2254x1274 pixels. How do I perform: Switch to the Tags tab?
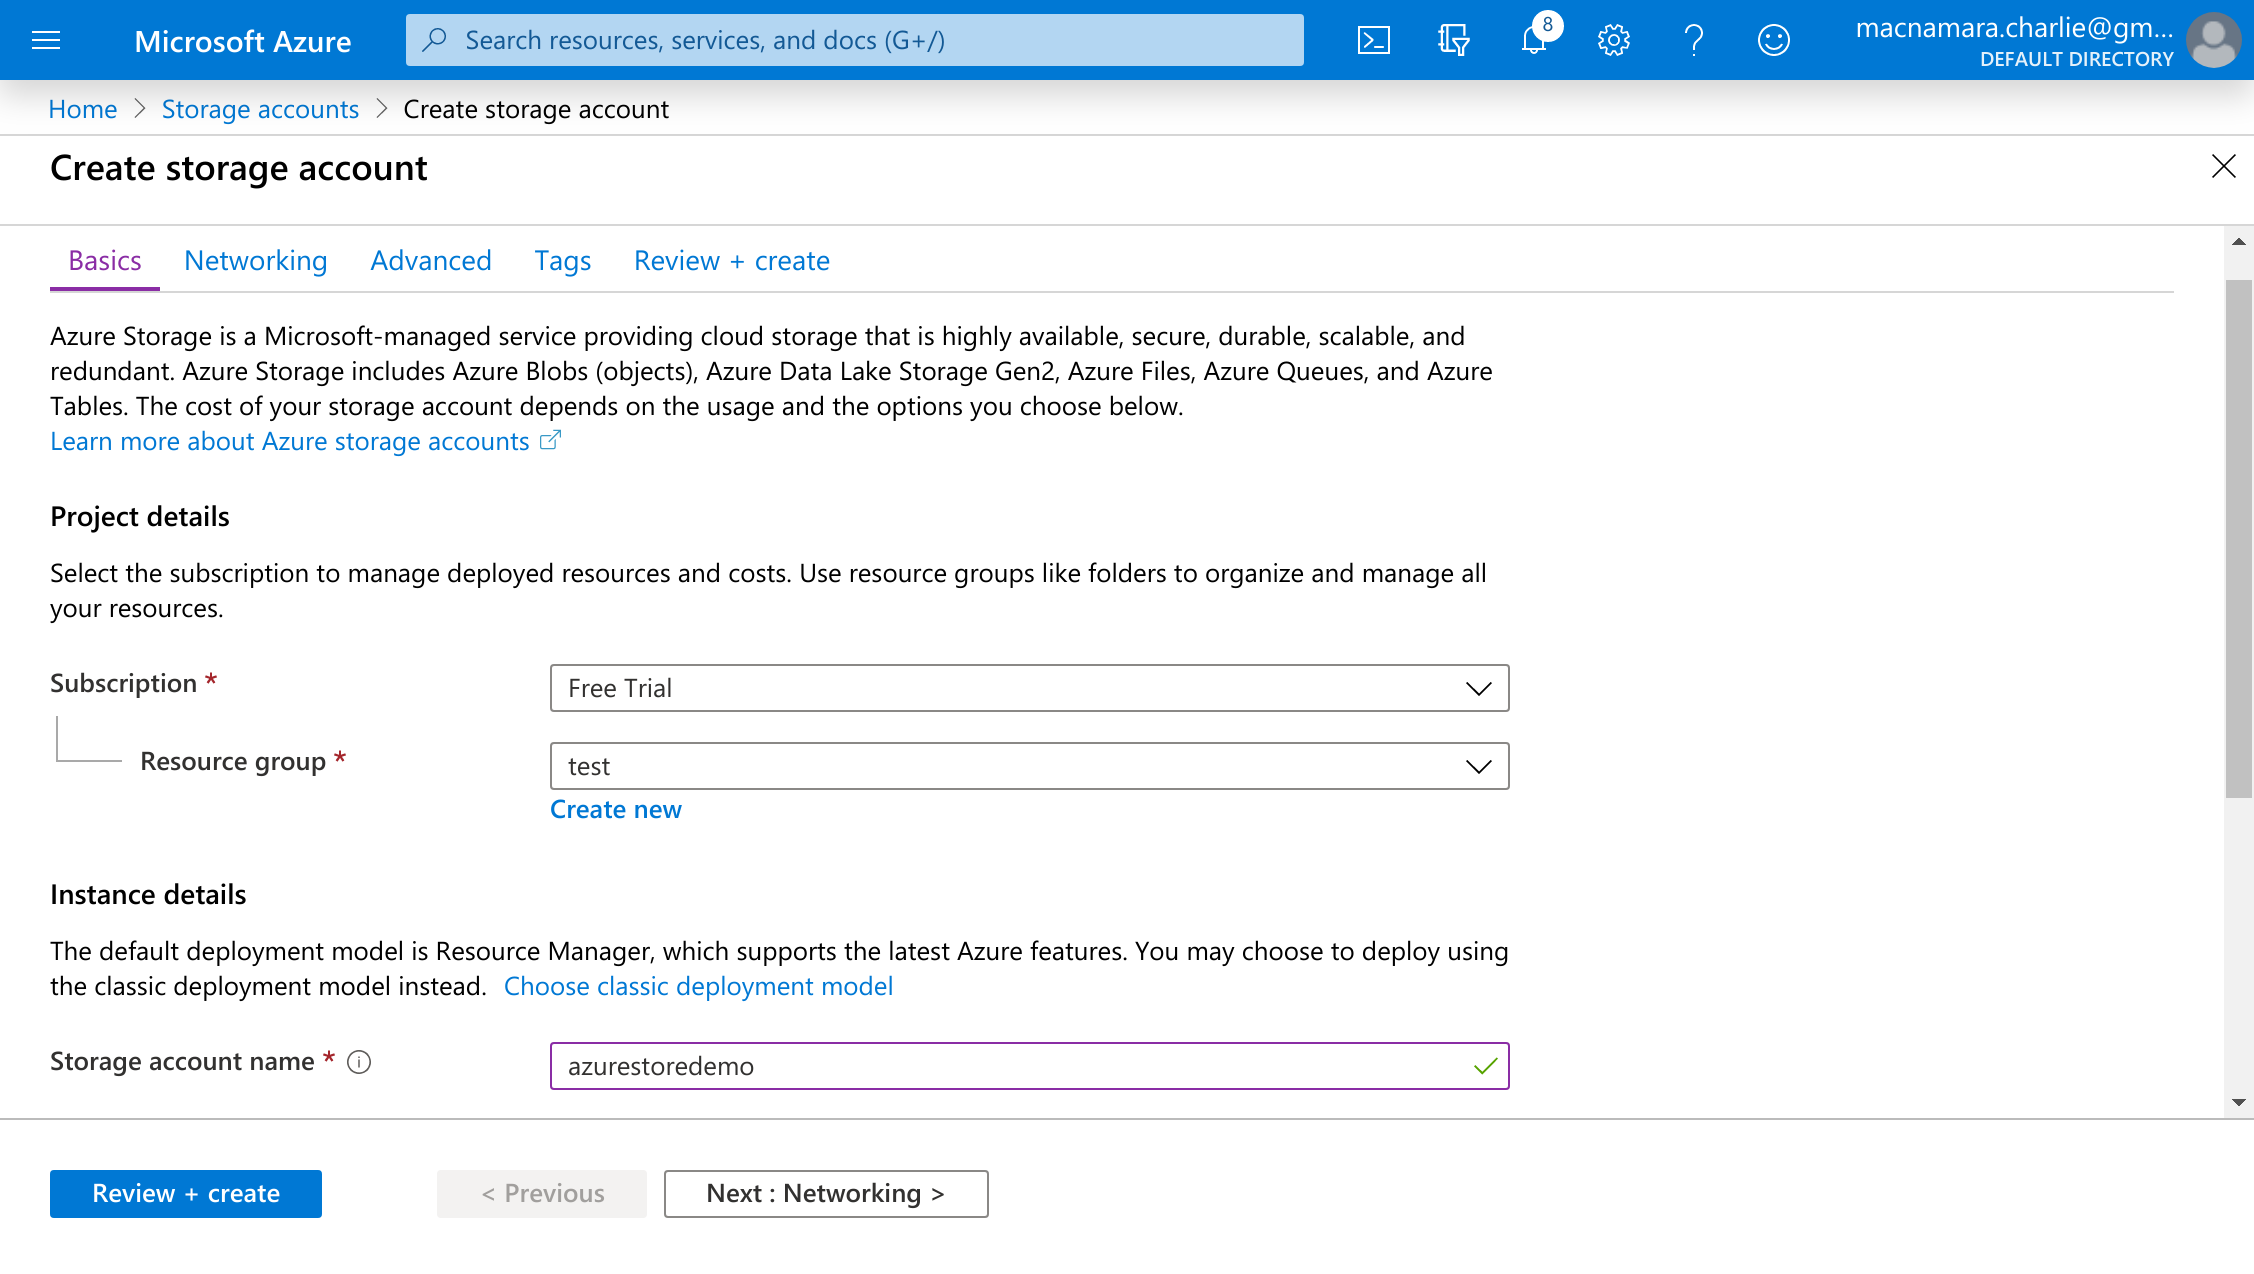click(x=563, y=260)
